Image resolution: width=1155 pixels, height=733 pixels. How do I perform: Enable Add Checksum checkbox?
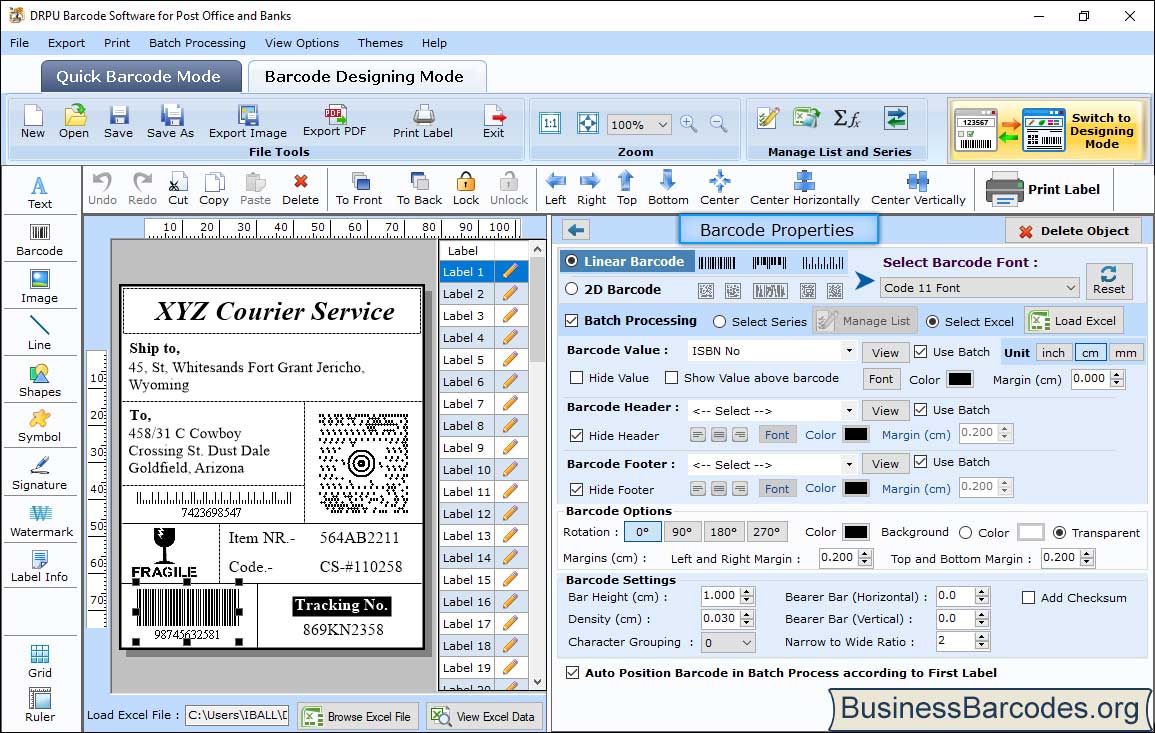point(1028,598)
